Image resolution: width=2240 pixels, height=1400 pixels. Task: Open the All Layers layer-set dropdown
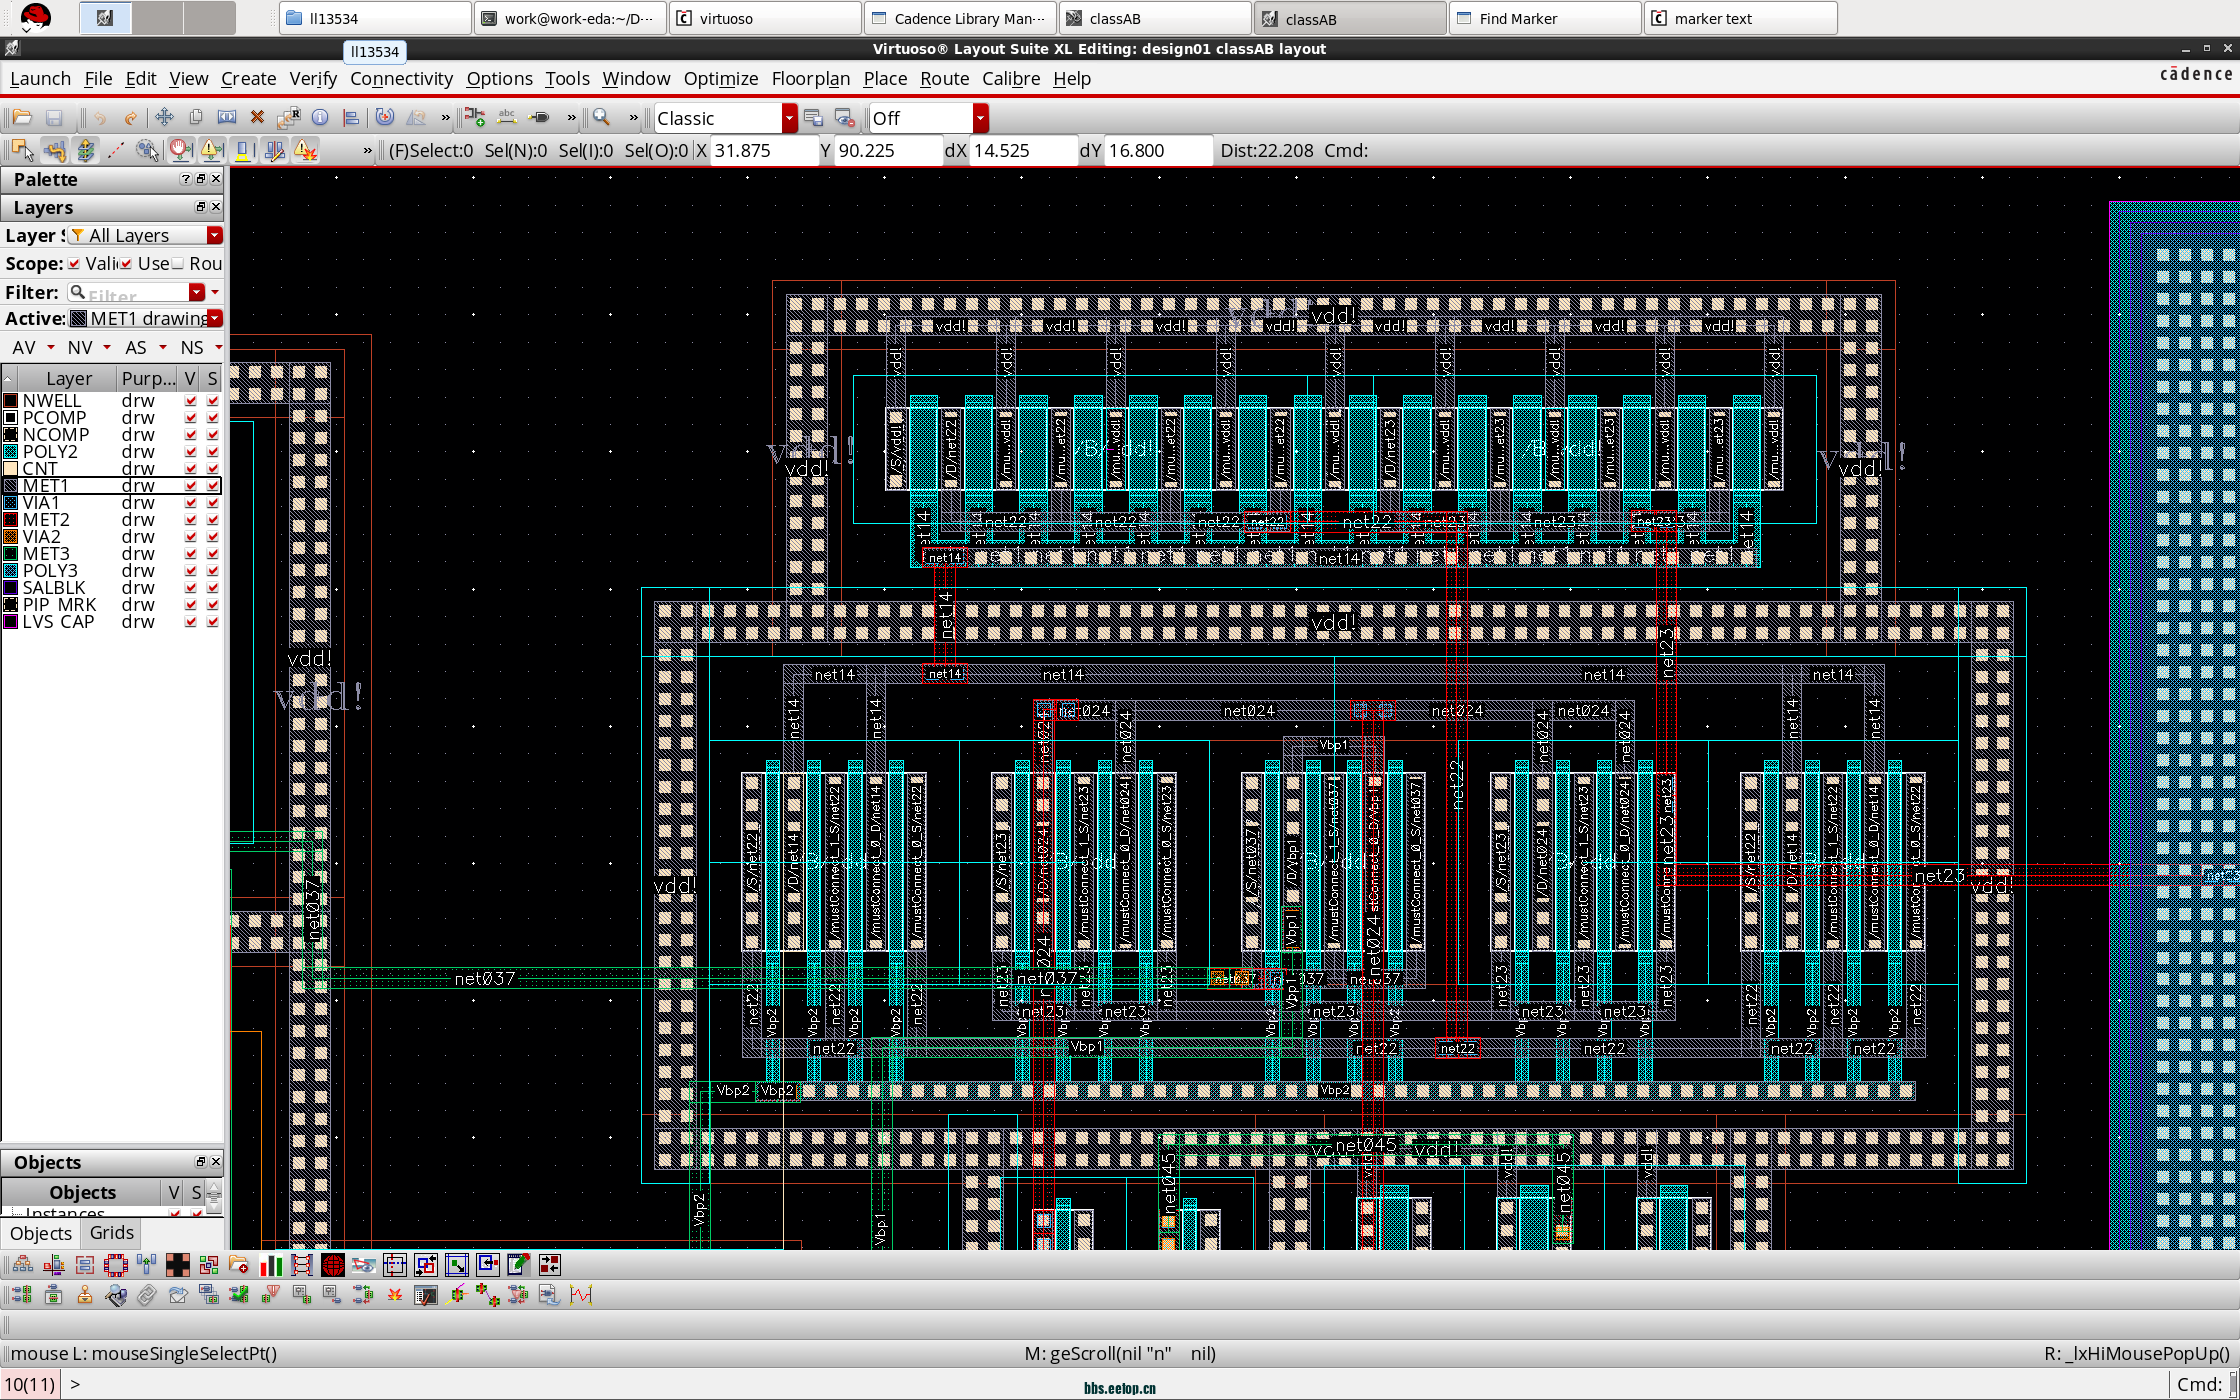214,235
